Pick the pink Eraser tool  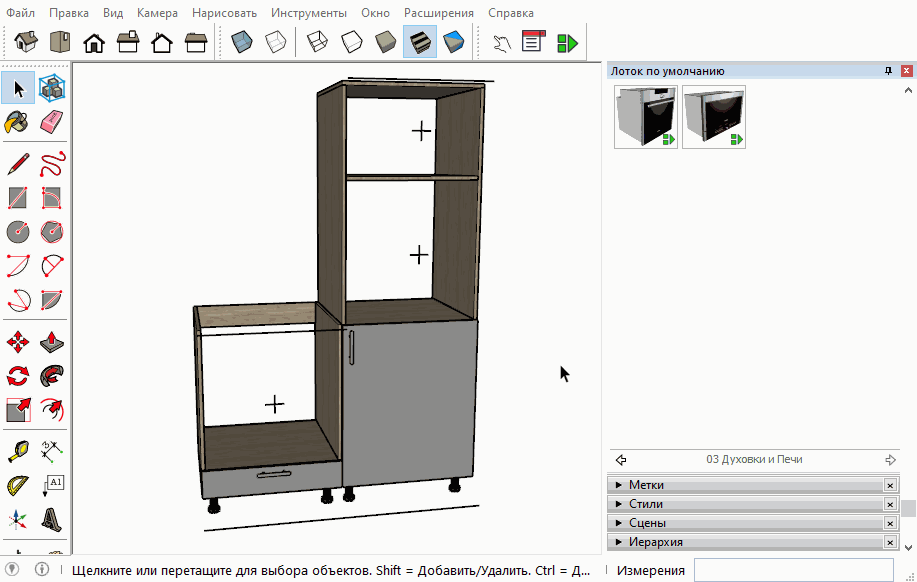(x=52, y=123)
